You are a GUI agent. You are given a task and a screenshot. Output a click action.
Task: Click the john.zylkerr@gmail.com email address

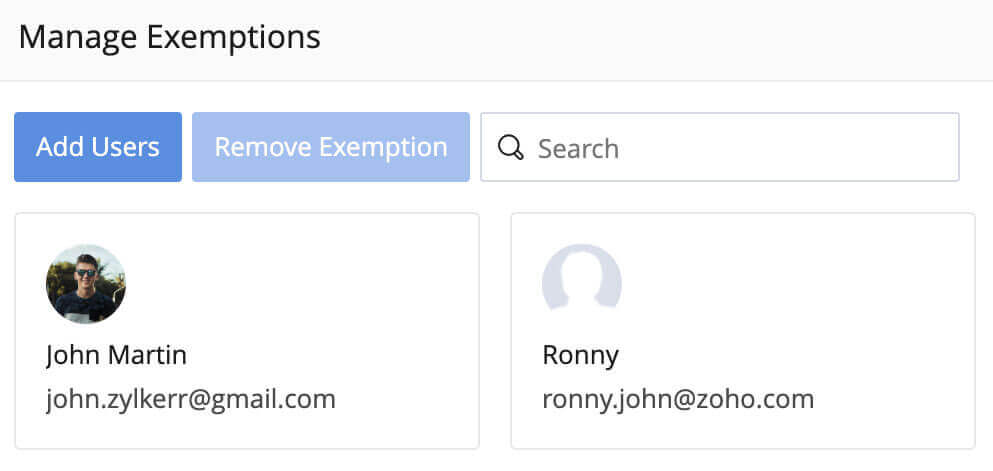click(x=190, y=400)
